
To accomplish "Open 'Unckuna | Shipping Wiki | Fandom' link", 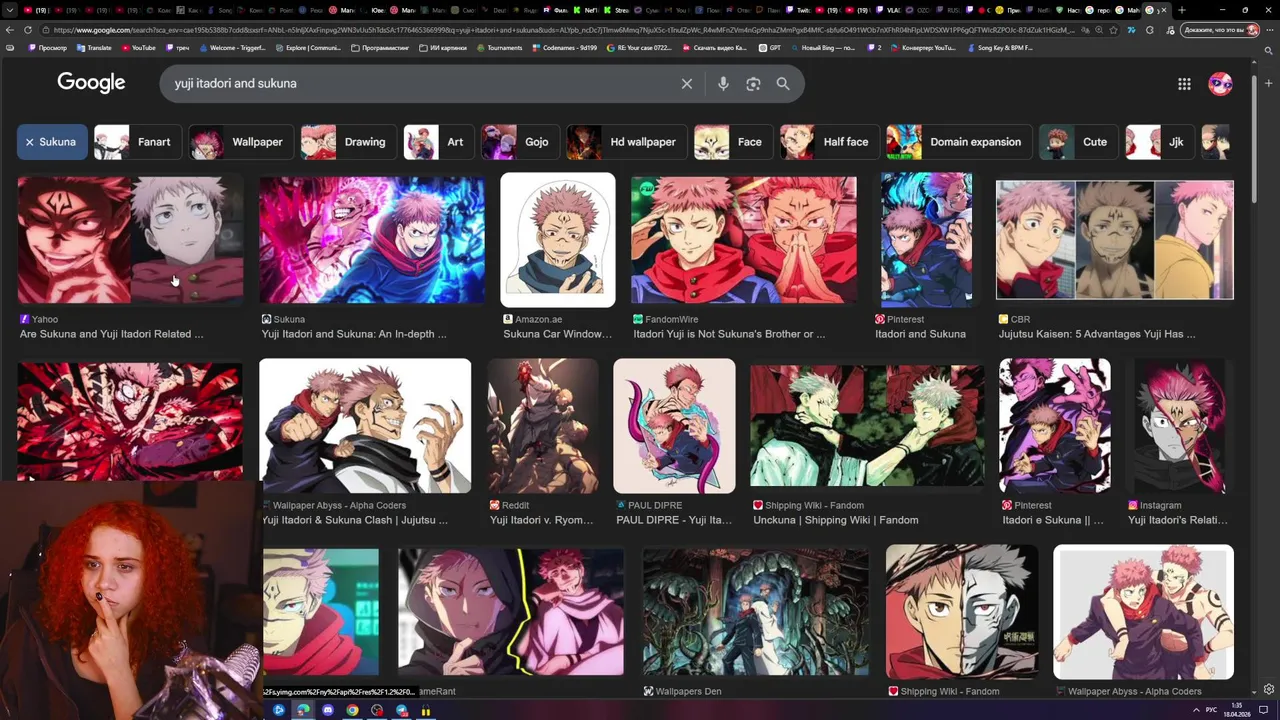I will [835, 520].
